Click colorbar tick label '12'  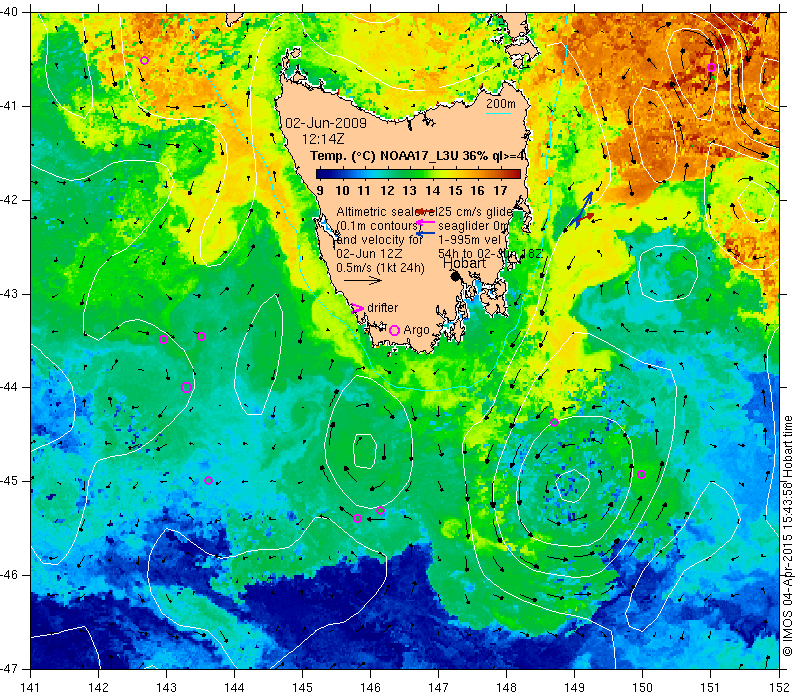tap(387, 191)
